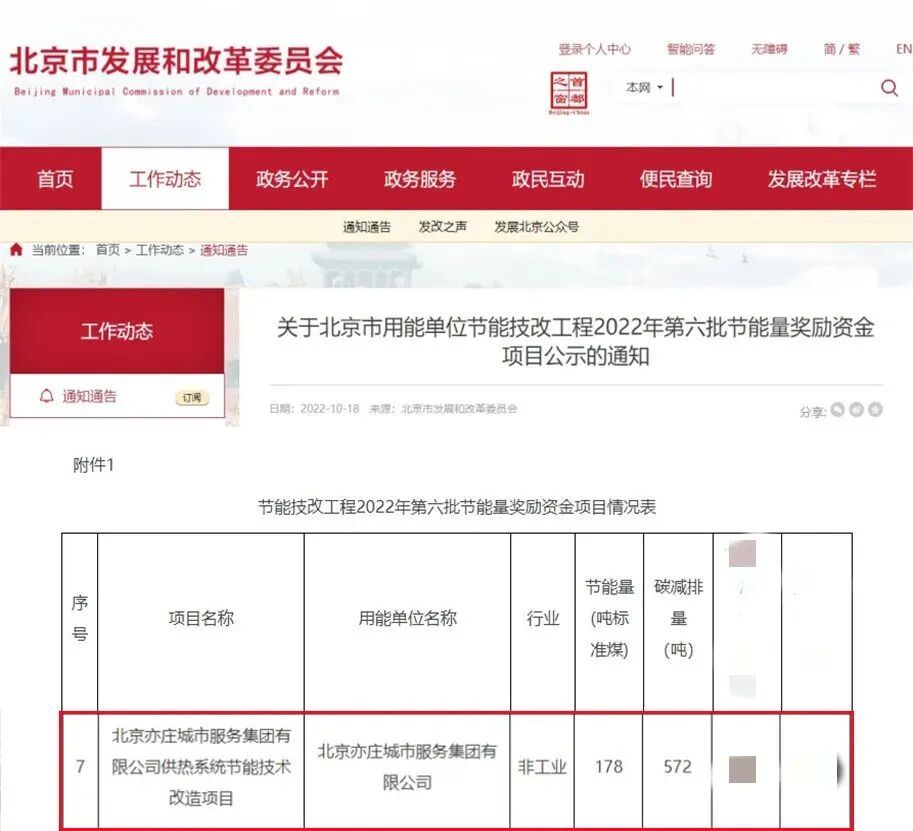This screenshot has height=831, width=913.
Task: Click the bell icon beside 通知通告
Action: pos(46,396)
